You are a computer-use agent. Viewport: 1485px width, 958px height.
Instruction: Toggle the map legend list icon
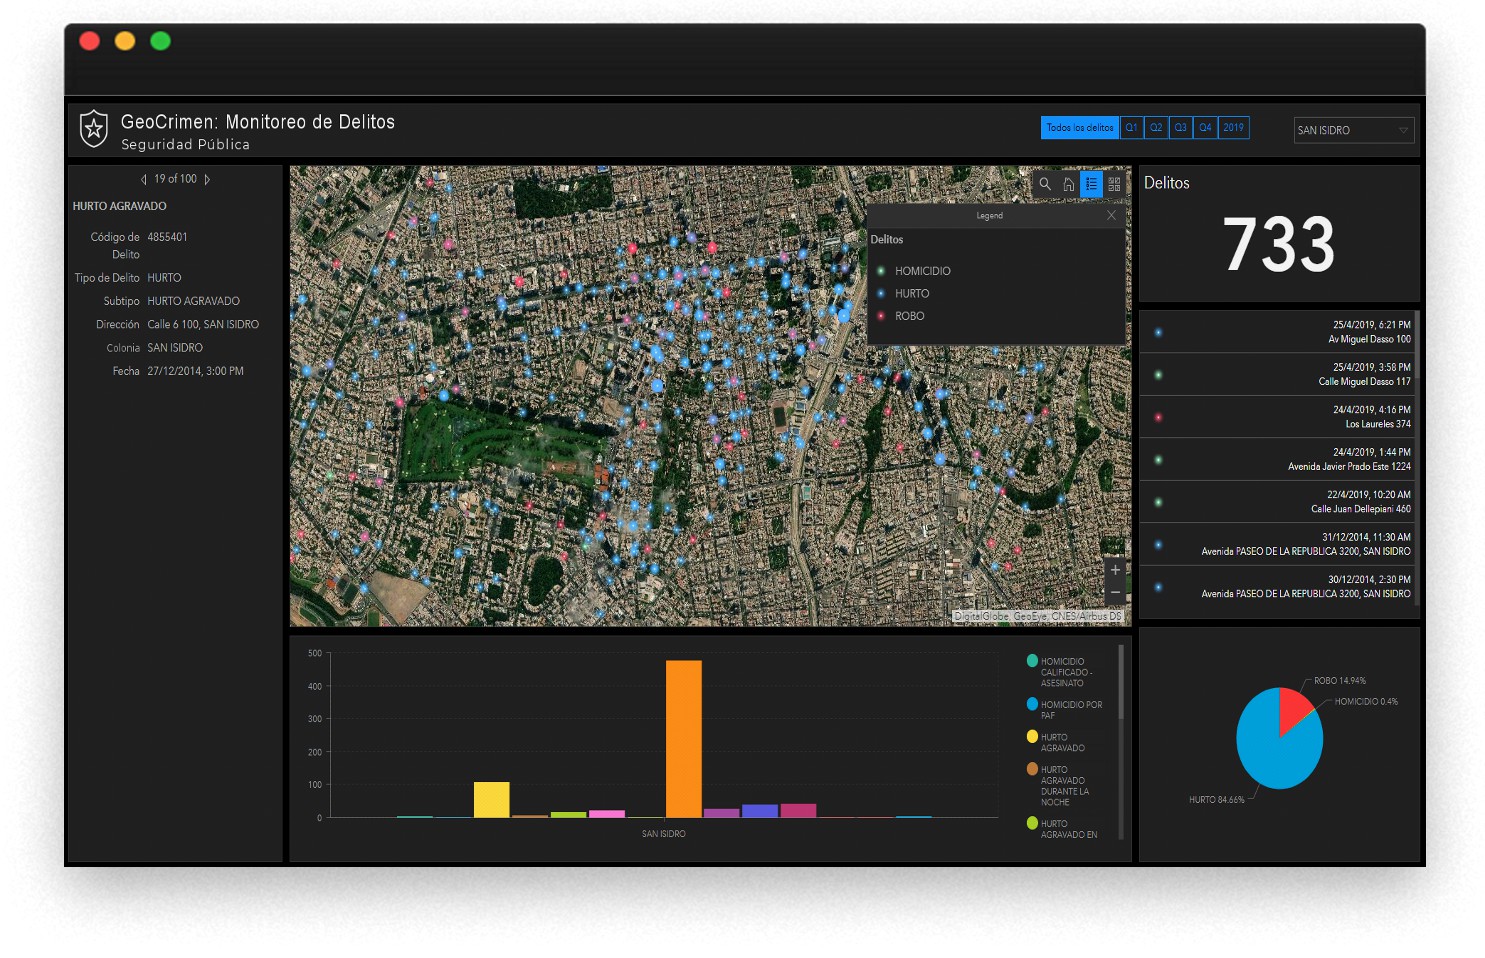point(1091,184)
